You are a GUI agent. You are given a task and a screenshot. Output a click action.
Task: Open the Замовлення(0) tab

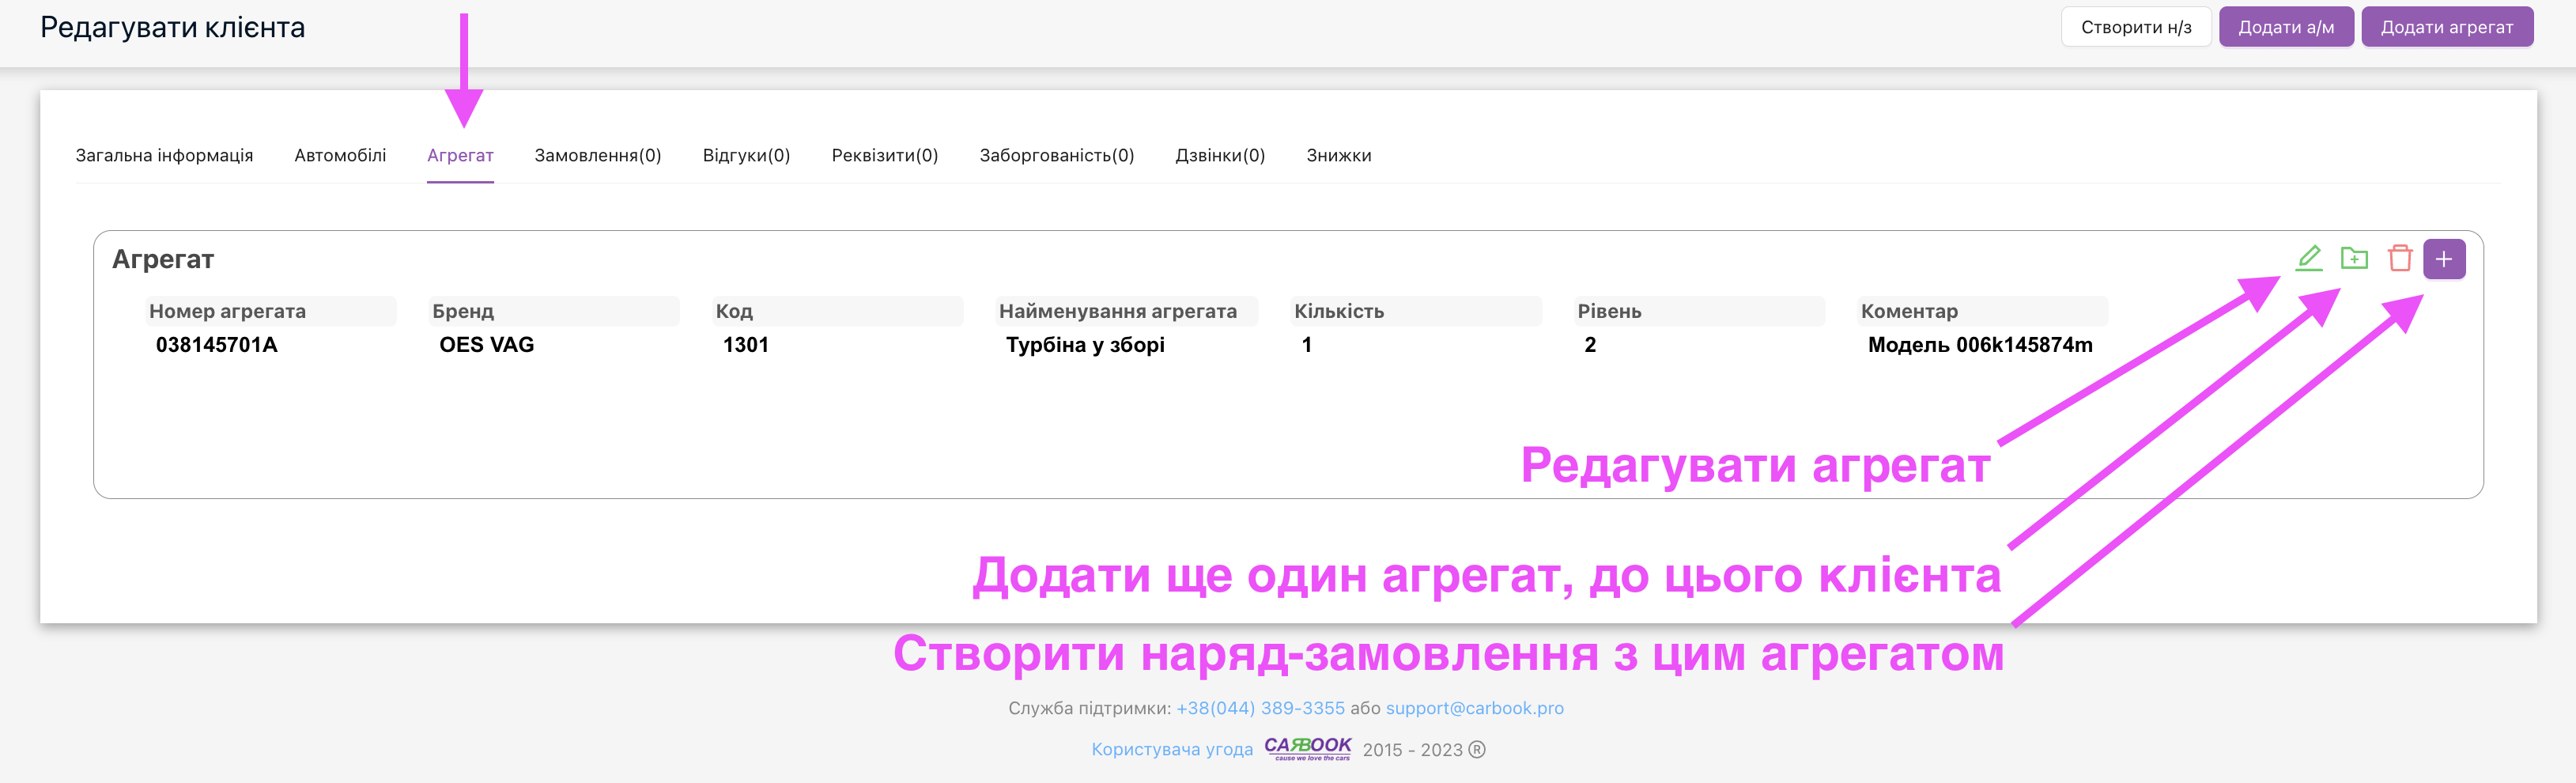(x=598, y=155)
